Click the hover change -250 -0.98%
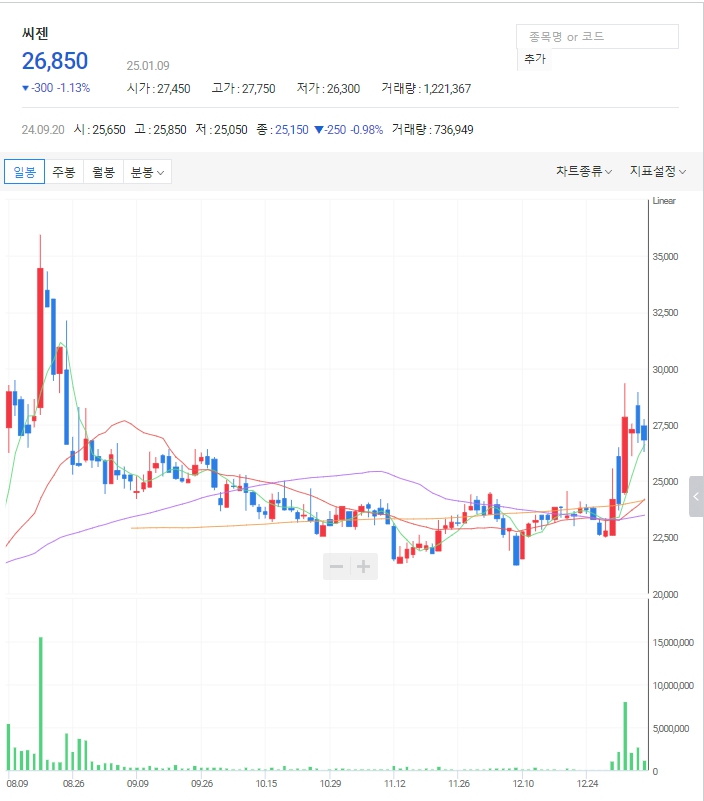The width and height of the screenshot is (704, 801). click(x=349, y=130)
